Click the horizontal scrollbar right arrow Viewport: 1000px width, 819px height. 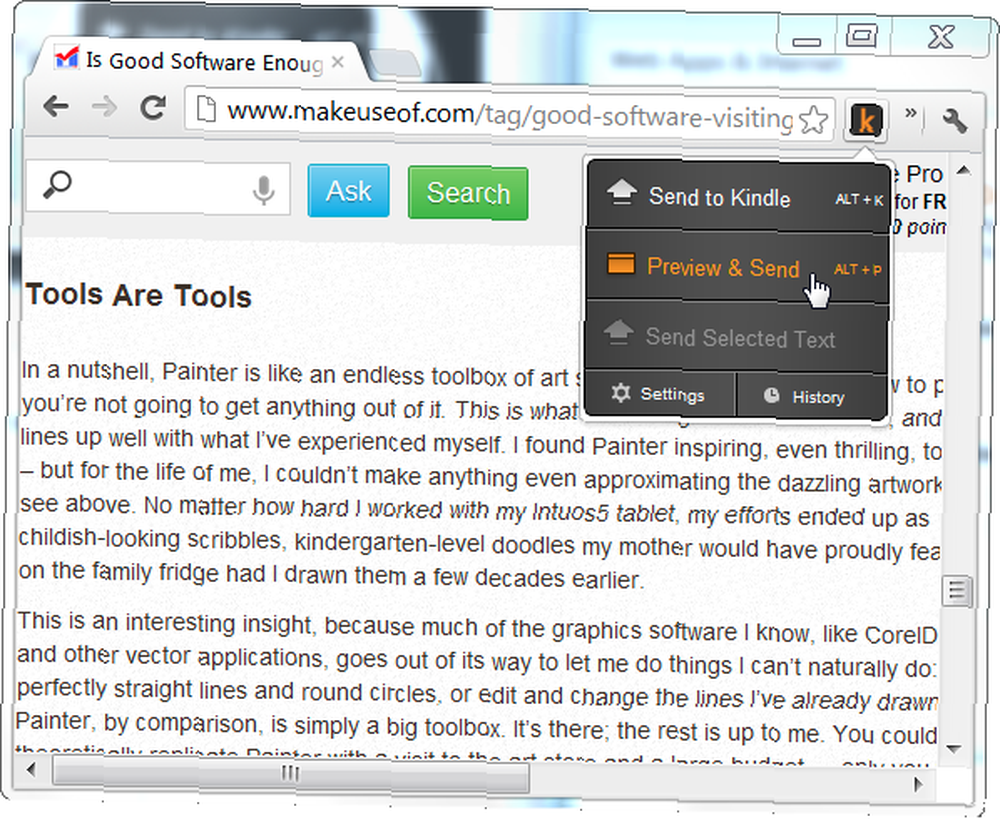point(918,783)
